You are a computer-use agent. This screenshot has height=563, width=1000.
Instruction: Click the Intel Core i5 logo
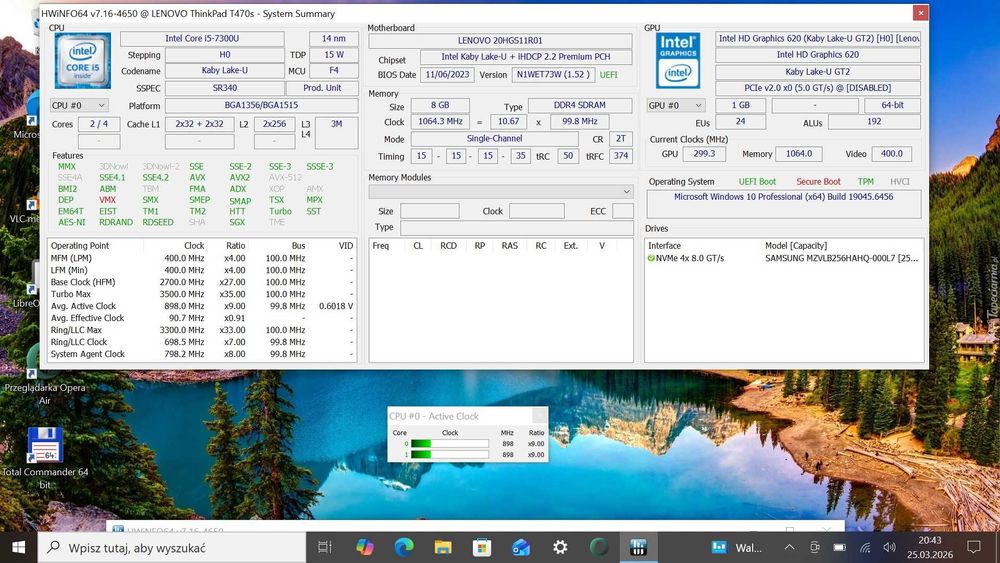[x=82, y=61]
